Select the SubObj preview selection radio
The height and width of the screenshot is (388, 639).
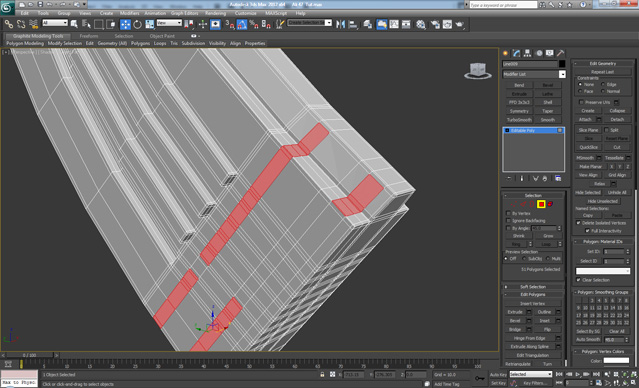tap(524, 259)
